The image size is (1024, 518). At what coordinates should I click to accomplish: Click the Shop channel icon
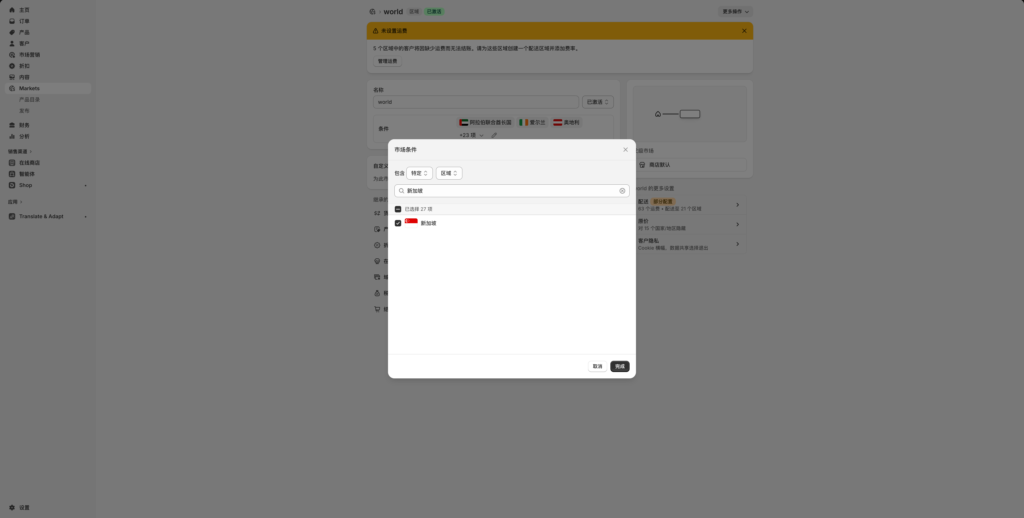pos(12,185)
